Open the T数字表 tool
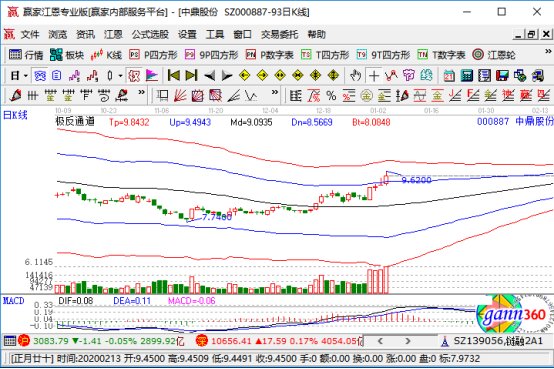 tap(441, 55)
